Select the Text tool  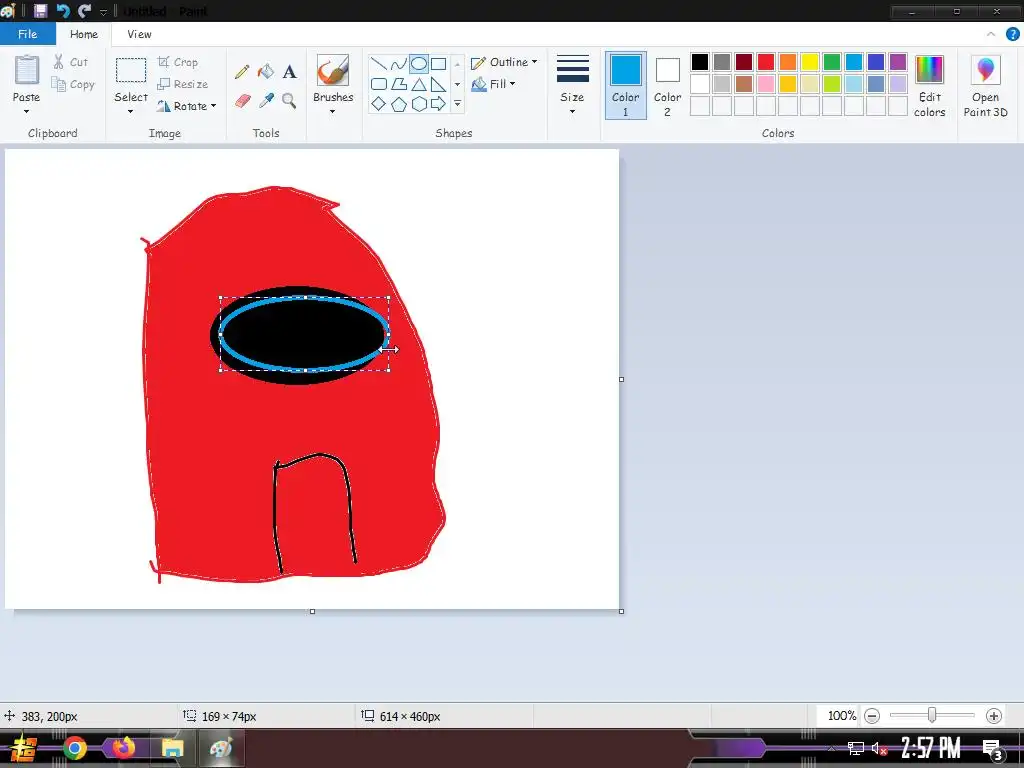(289, 71)
